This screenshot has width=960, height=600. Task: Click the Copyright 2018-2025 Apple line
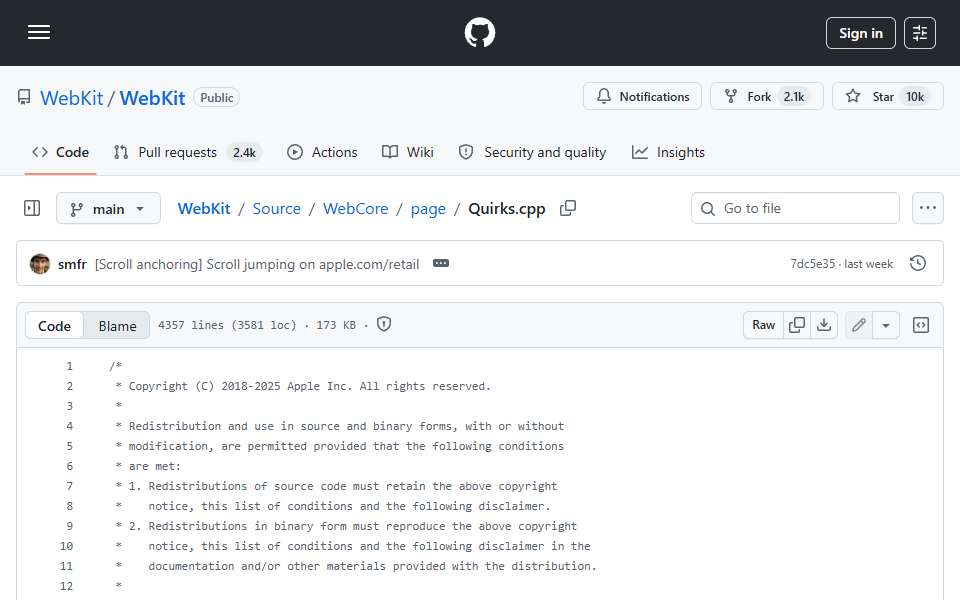(x=303, y=386)
